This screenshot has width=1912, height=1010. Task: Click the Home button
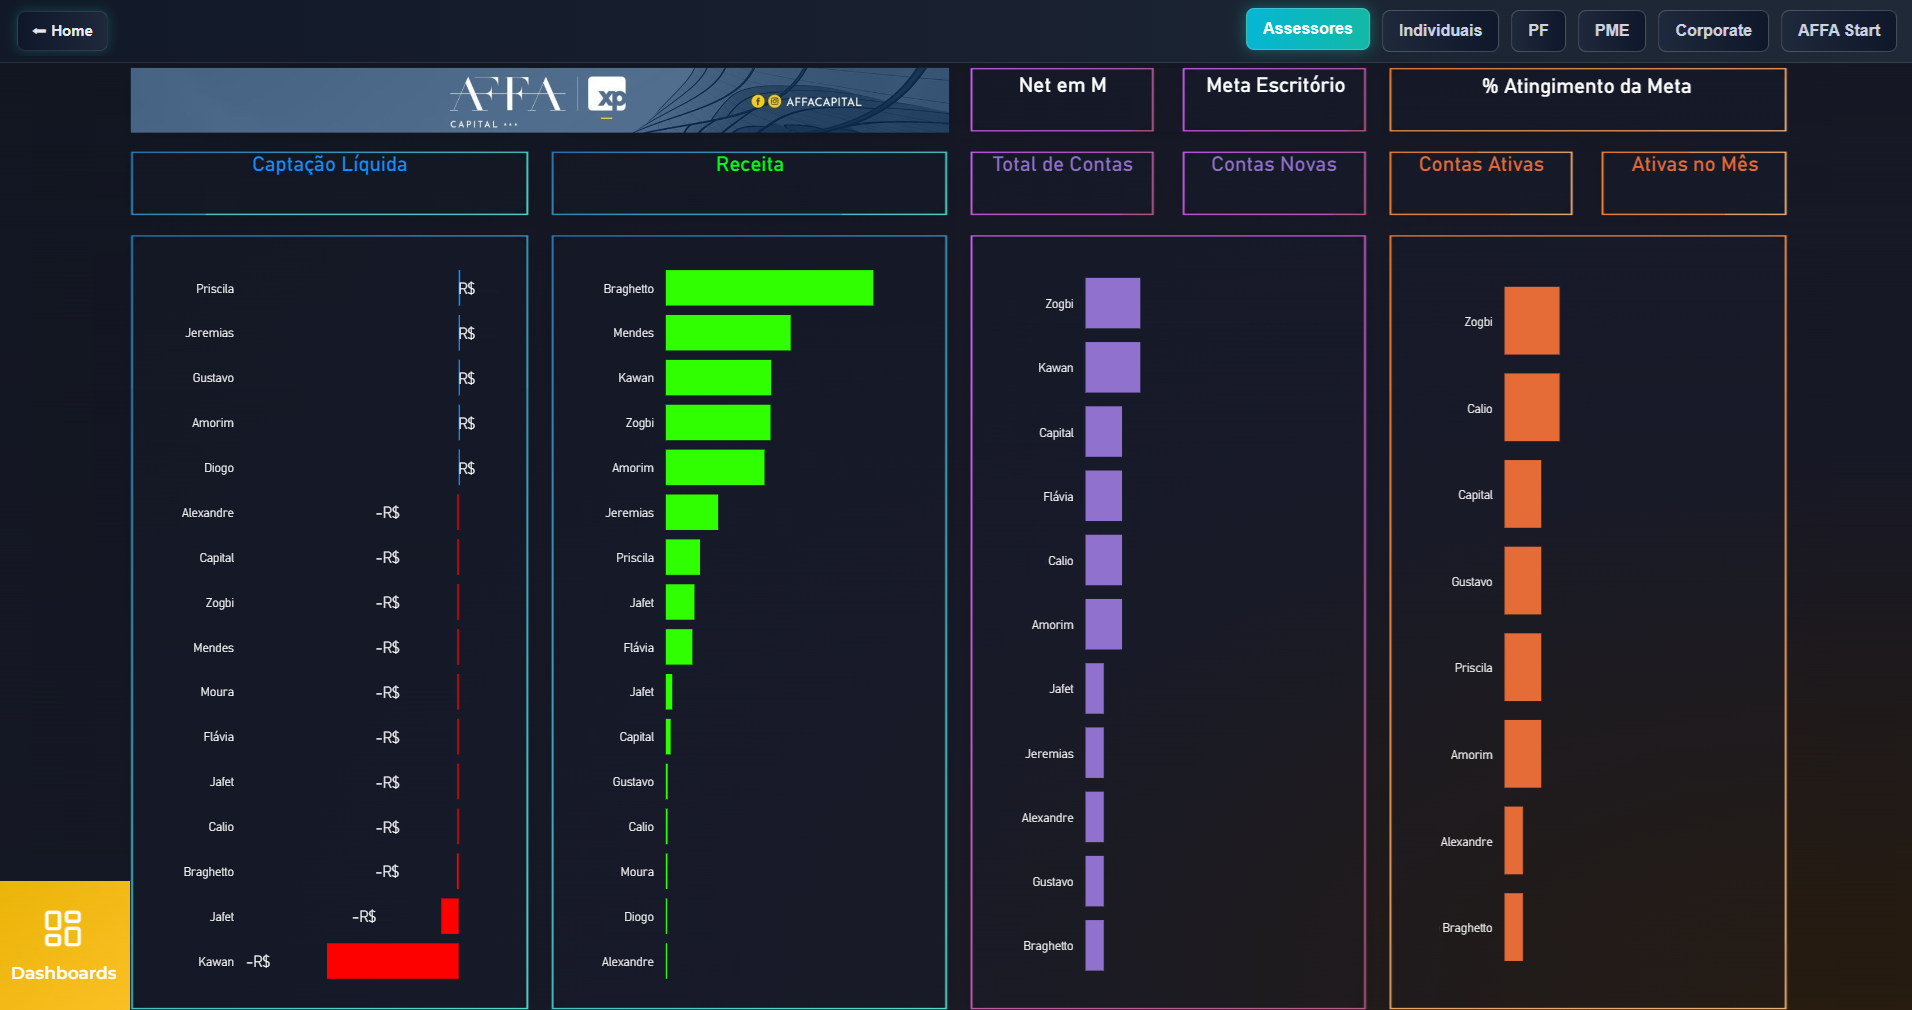(x=62, y=31)
